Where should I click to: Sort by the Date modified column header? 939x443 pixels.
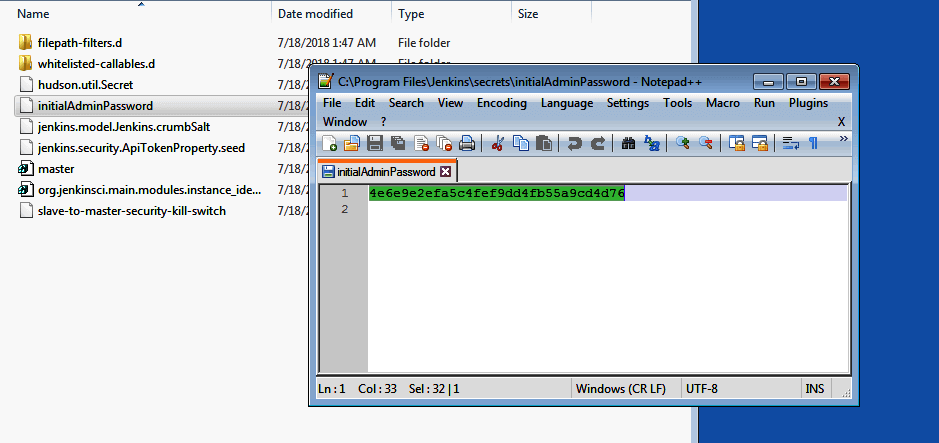315,14
